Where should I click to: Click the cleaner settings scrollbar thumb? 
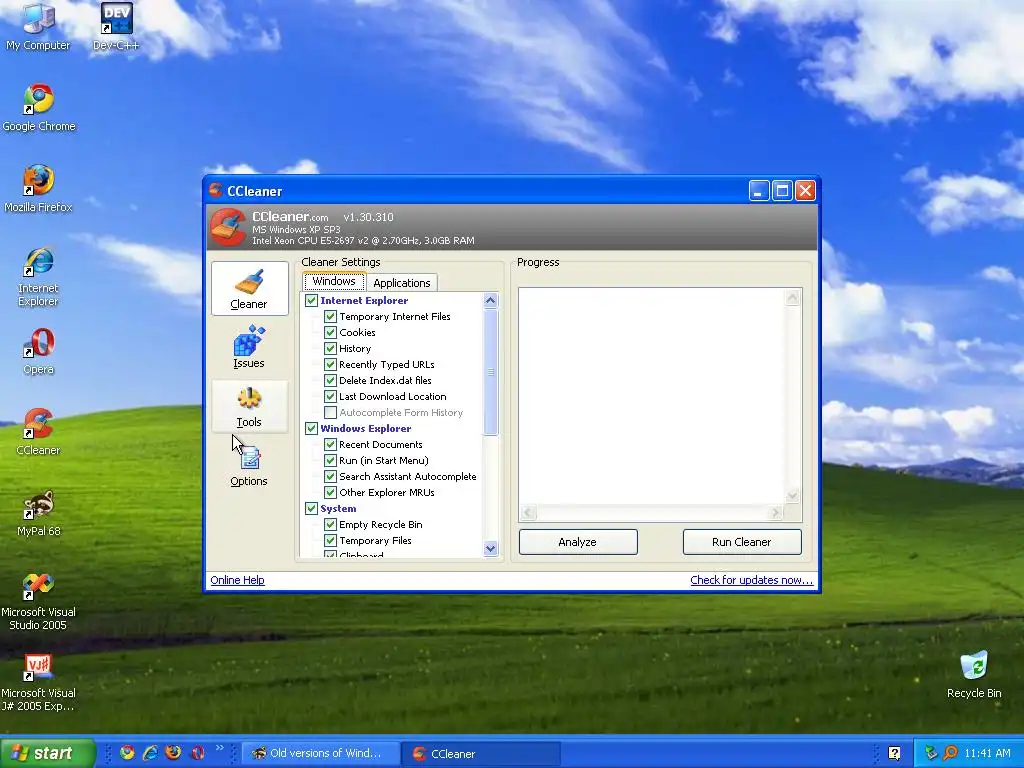(491, 372)
